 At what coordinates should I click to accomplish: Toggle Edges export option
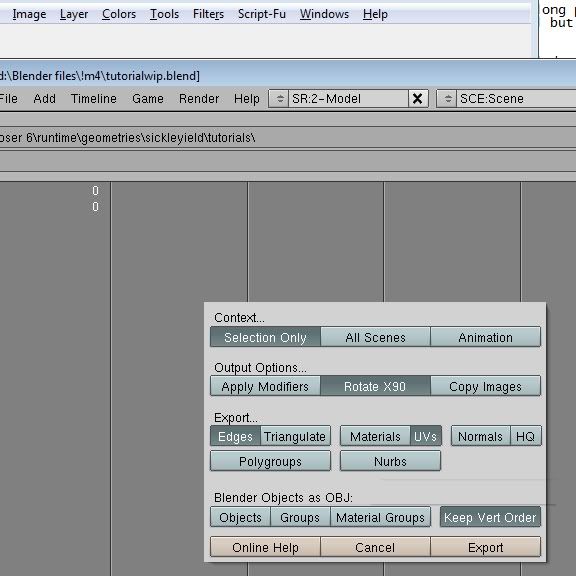coord(235,436)
